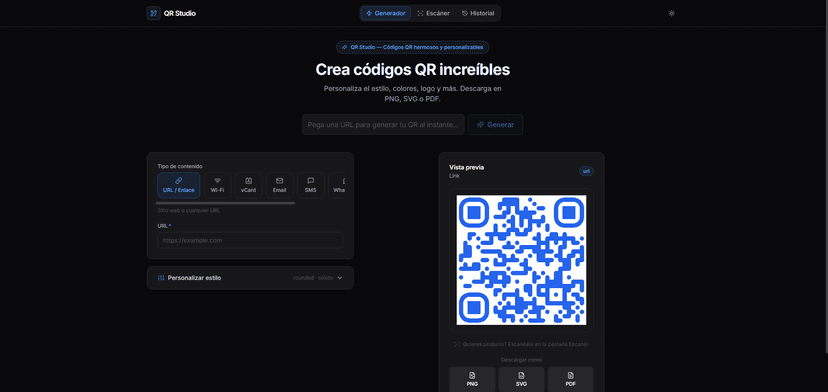Screen dimensions: 828x392
Task: Click the Crea códigos QR increíbles heading
Action: tap(413, 70)
